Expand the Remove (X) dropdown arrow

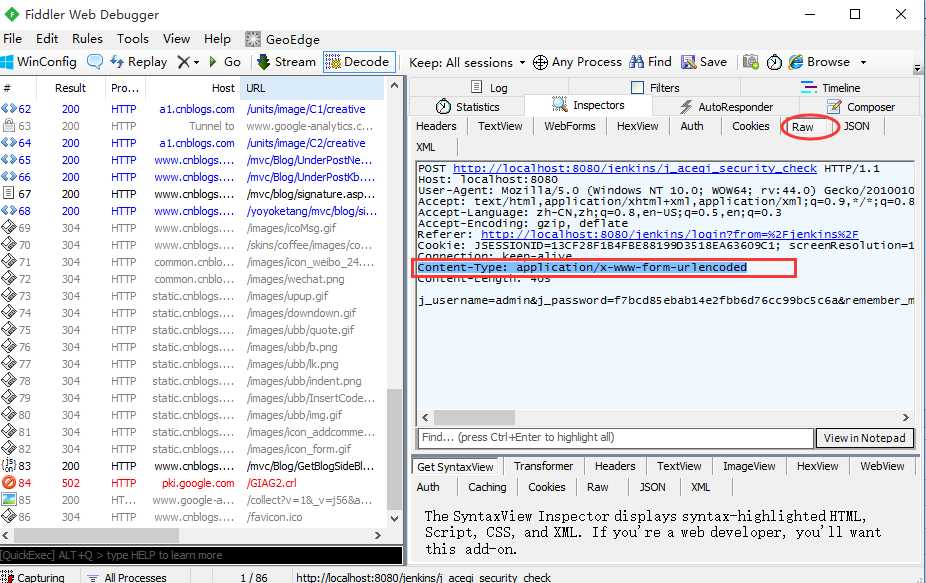pyautogui.click(x=196, y=62)
